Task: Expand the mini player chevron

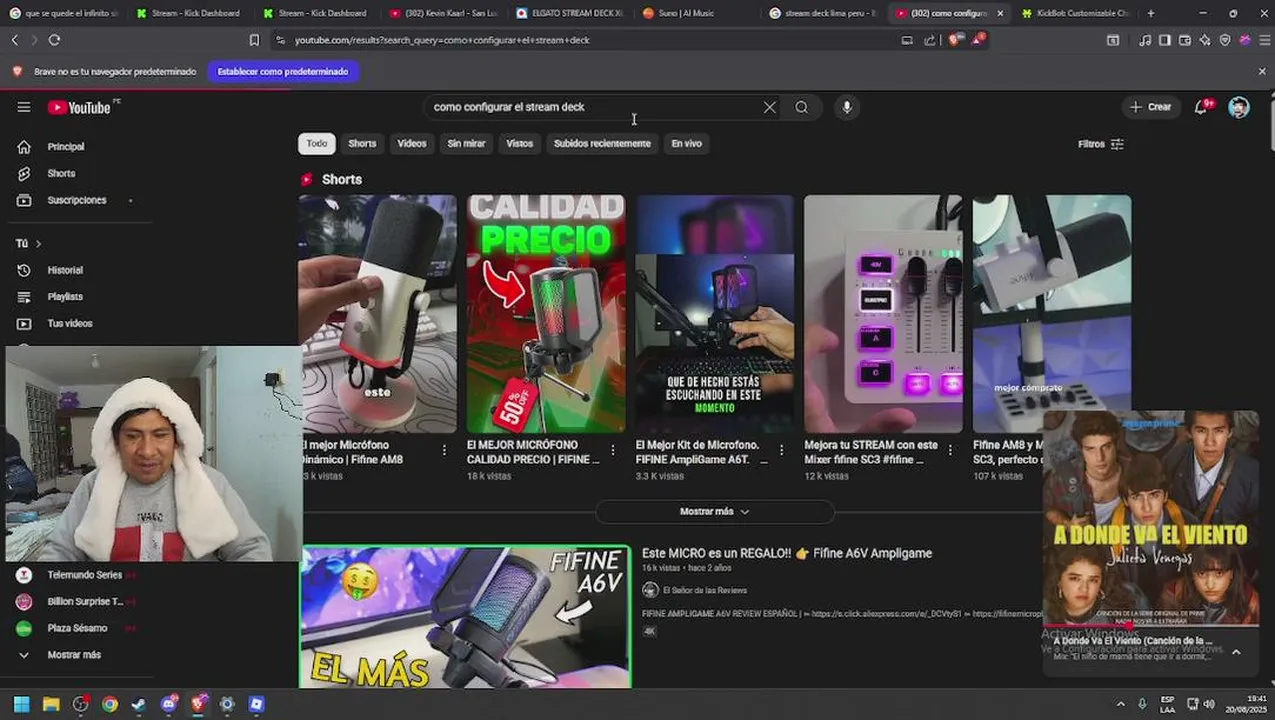Action: [1236, 652]
